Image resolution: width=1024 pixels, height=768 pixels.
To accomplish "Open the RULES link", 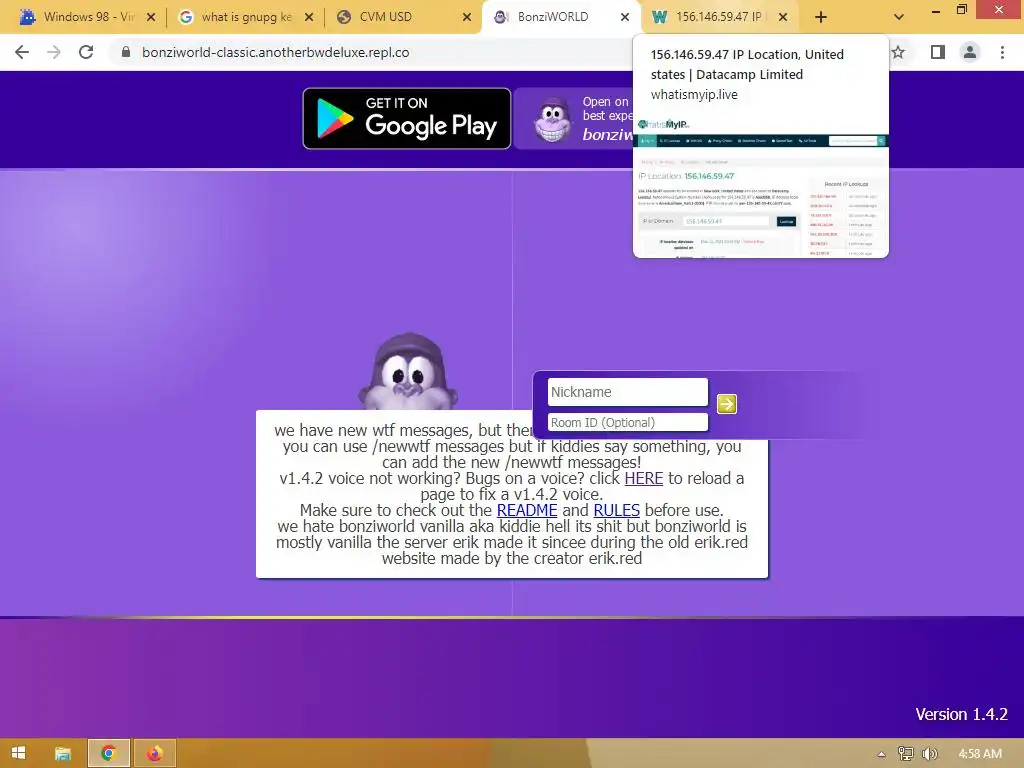I will [x=616, y=511].
